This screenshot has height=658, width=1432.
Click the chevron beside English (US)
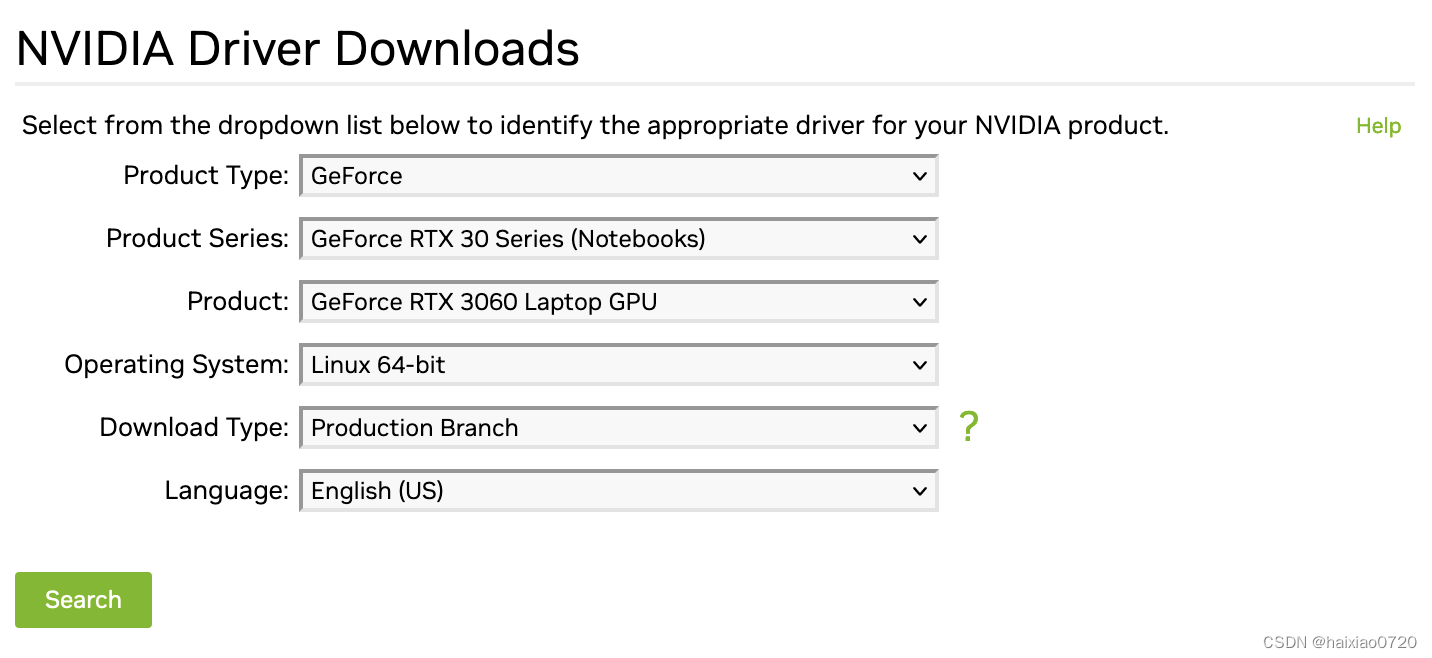pos(921,490)
